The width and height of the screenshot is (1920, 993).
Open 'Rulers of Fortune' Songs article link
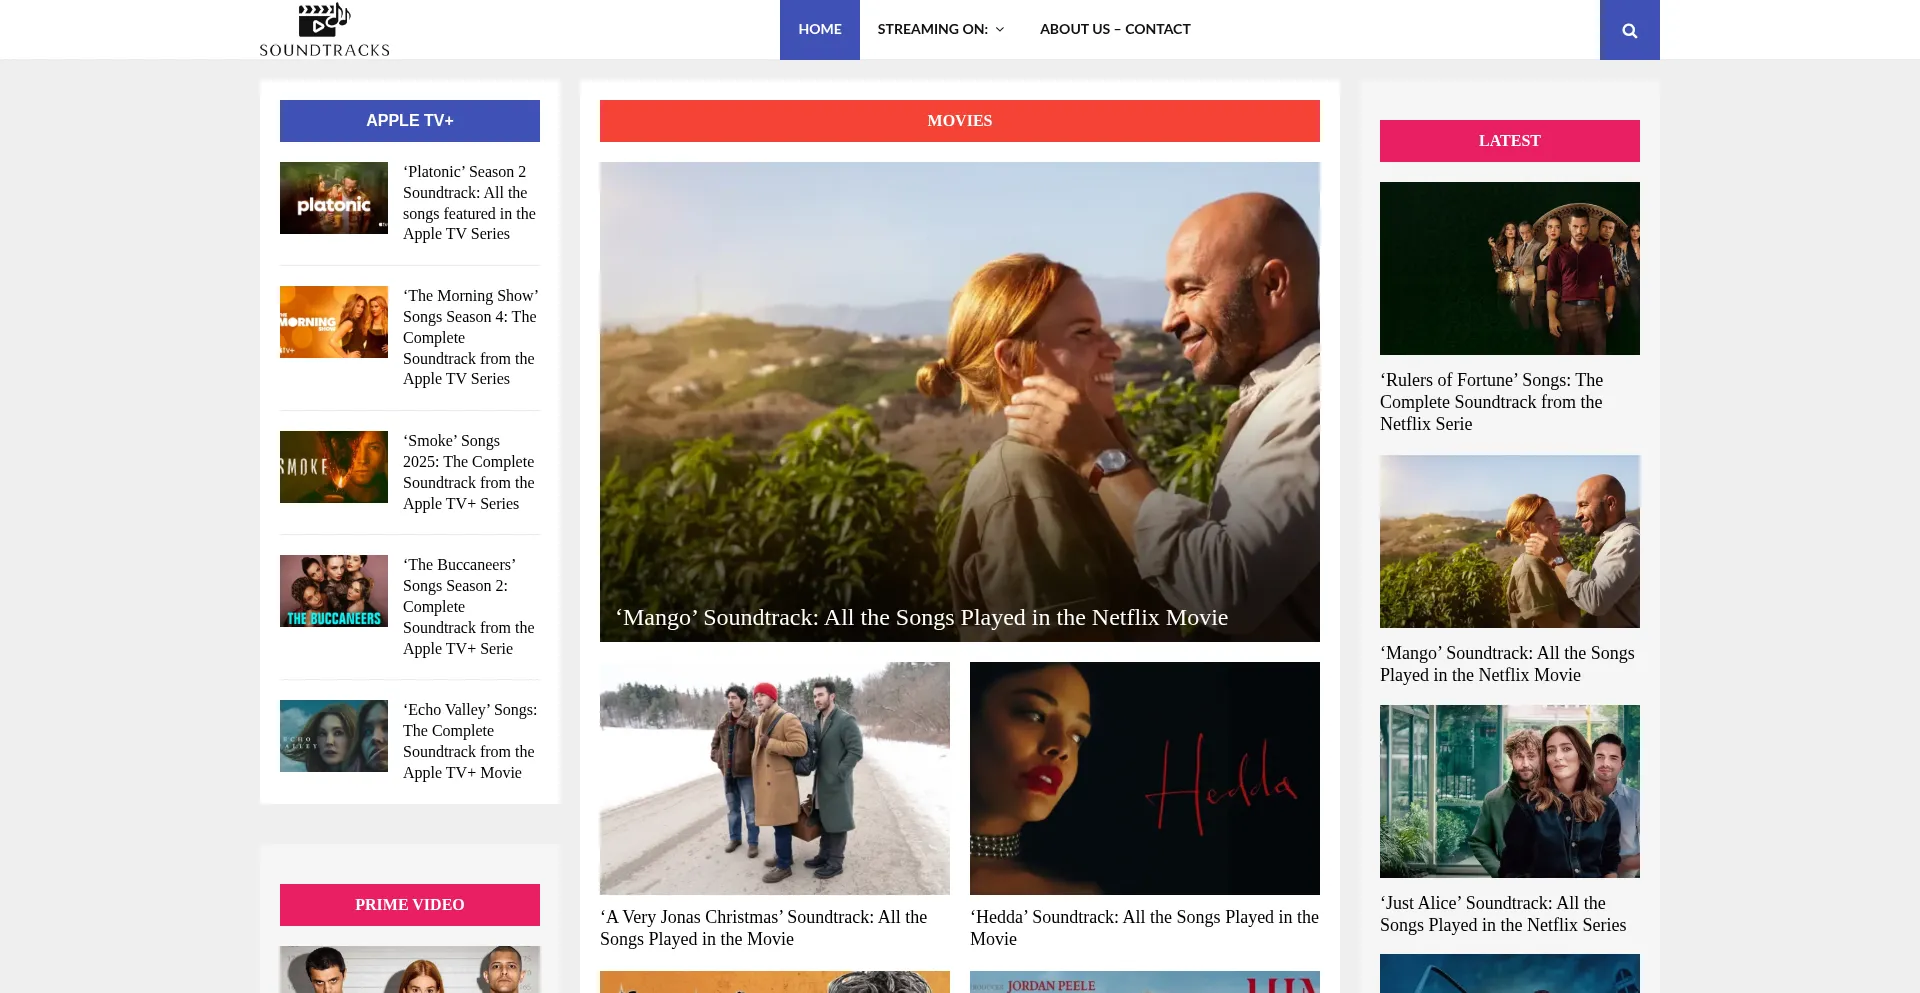point(1491,402)
